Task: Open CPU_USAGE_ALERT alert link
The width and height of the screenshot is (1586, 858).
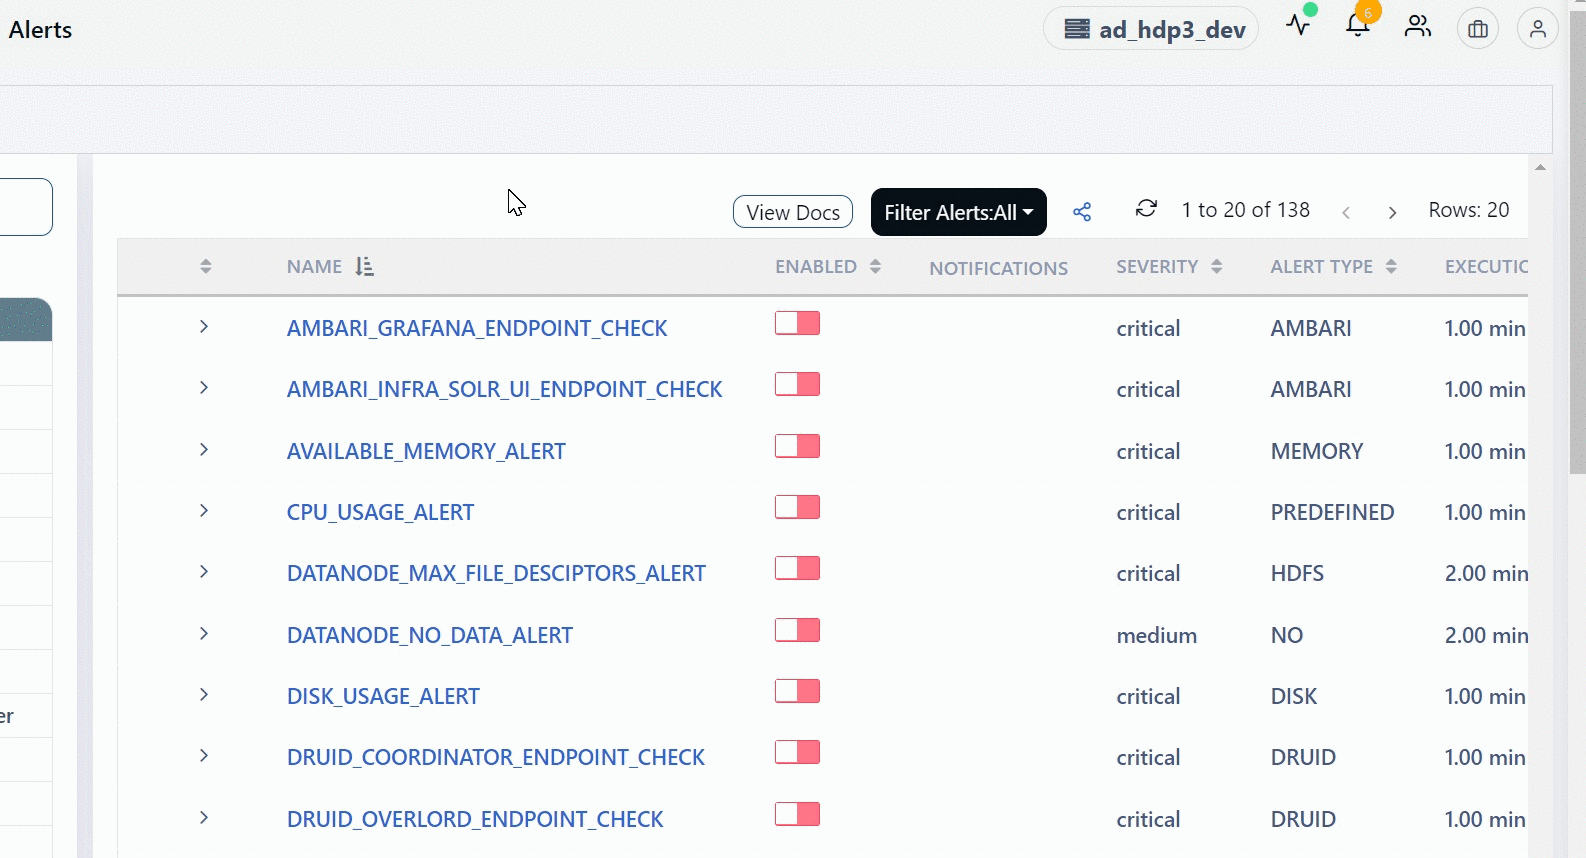Action: coord(380,512)
